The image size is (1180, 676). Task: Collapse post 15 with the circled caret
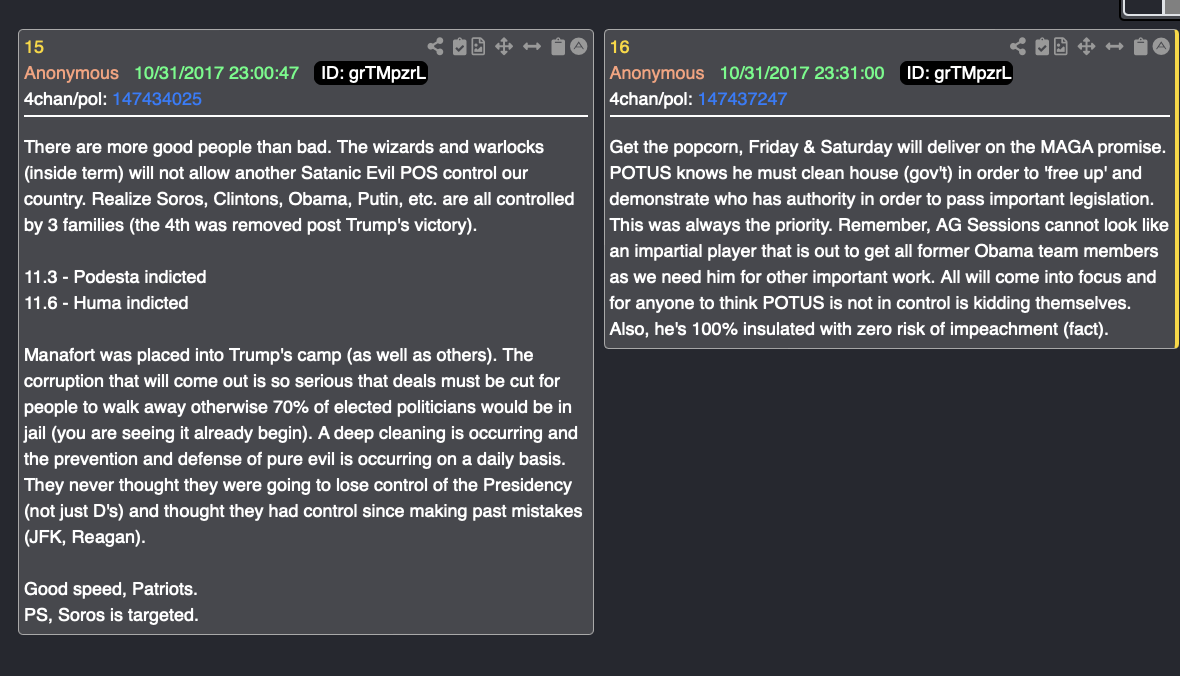tap(578, 46)
